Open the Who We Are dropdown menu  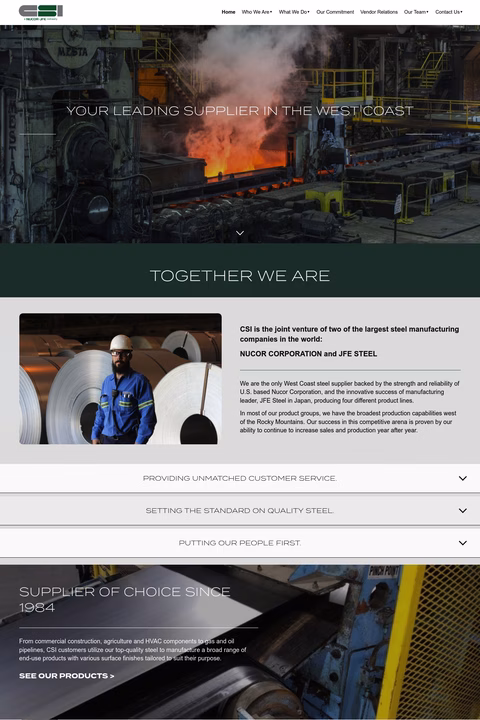tap(257, 12)
